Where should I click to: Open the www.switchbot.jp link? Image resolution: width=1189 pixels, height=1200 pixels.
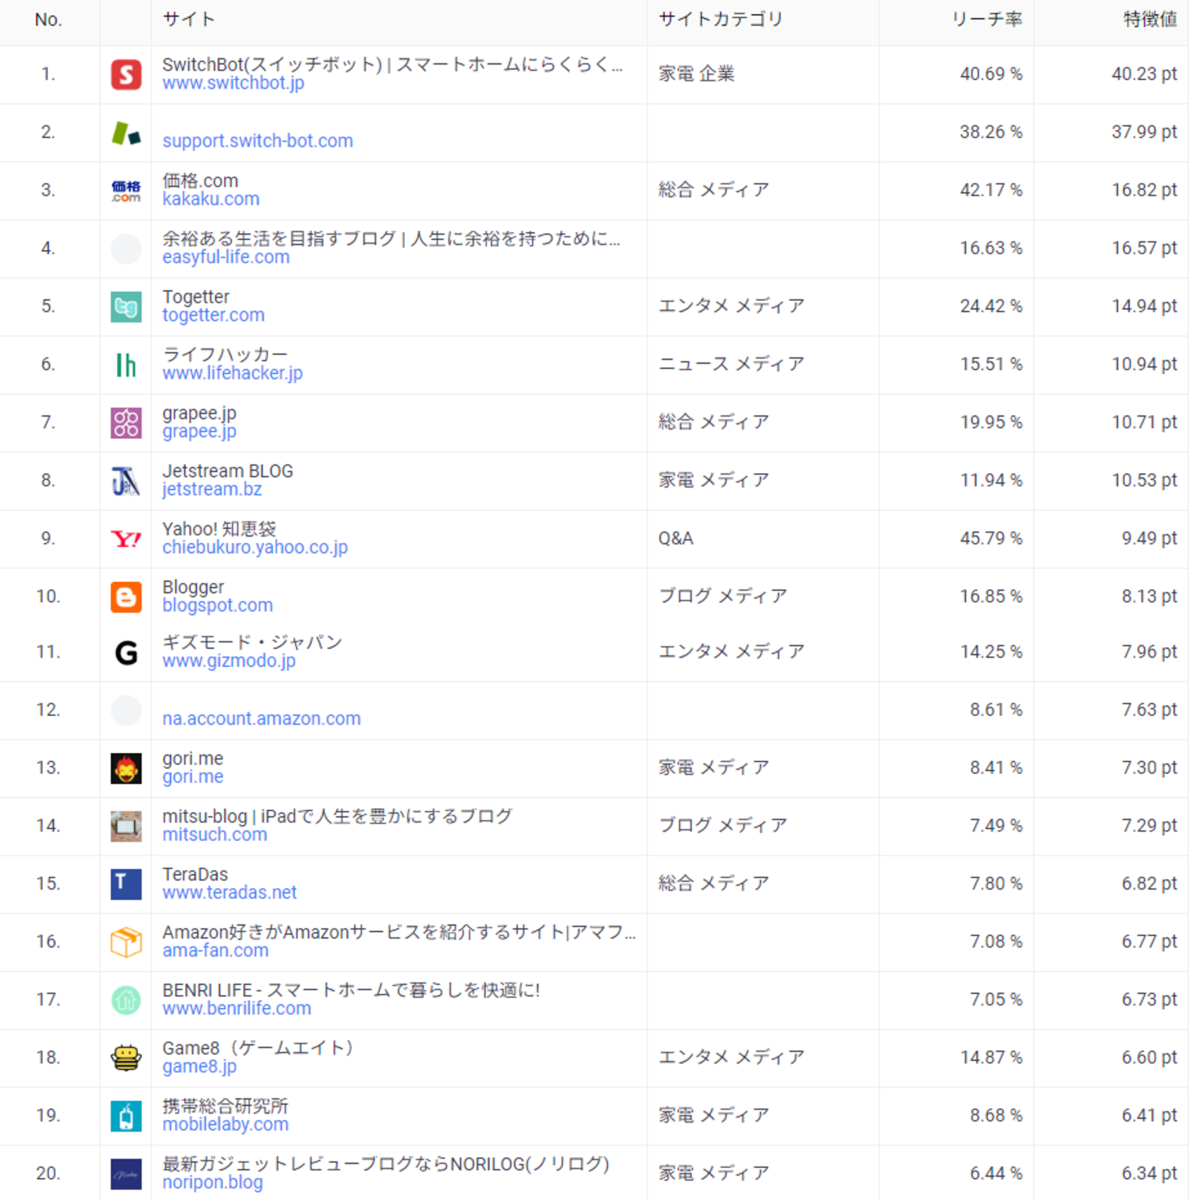[x=233, y=83]
